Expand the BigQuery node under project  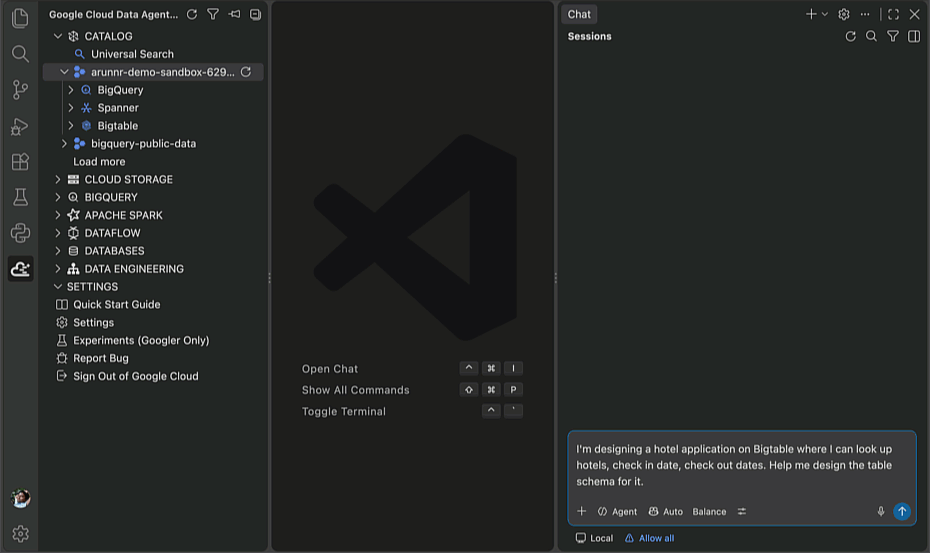(x=71, y=90)
